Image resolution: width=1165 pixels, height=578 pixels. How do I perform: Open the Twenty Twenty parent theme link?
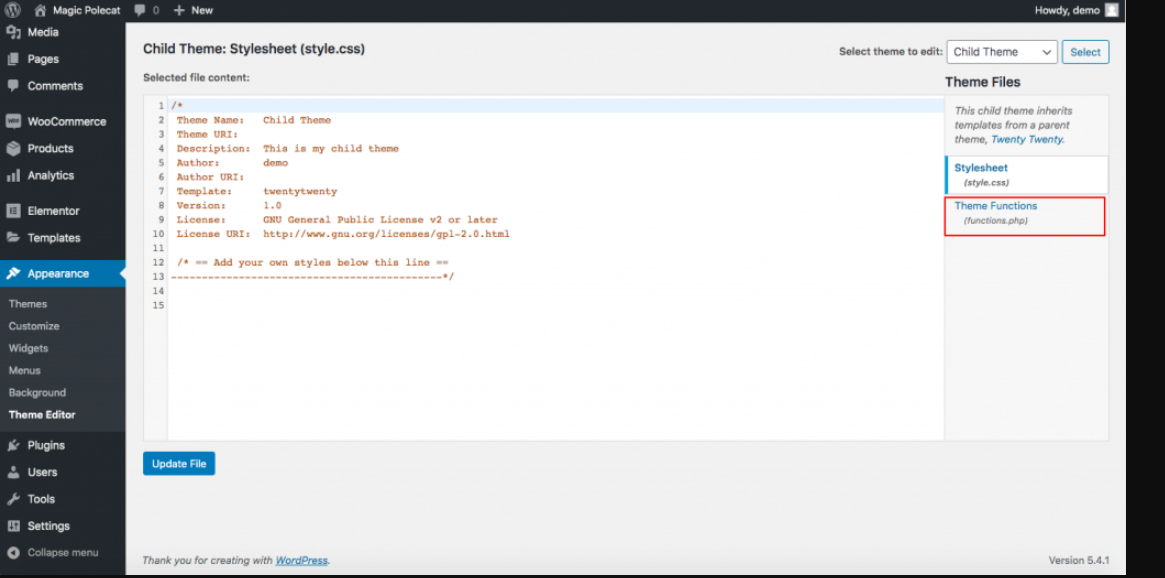pos(1027,140)
